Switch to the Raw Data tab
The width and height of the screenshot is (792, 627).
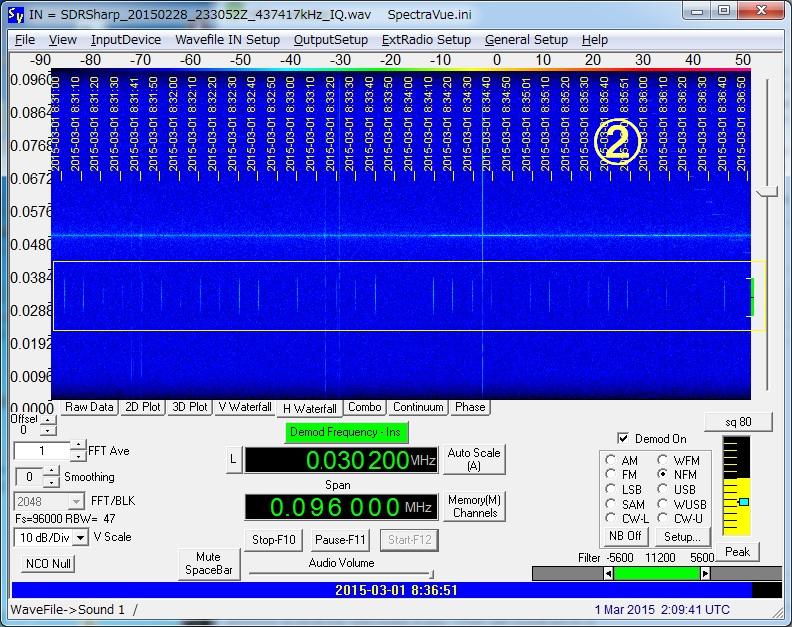coord(89,407)
